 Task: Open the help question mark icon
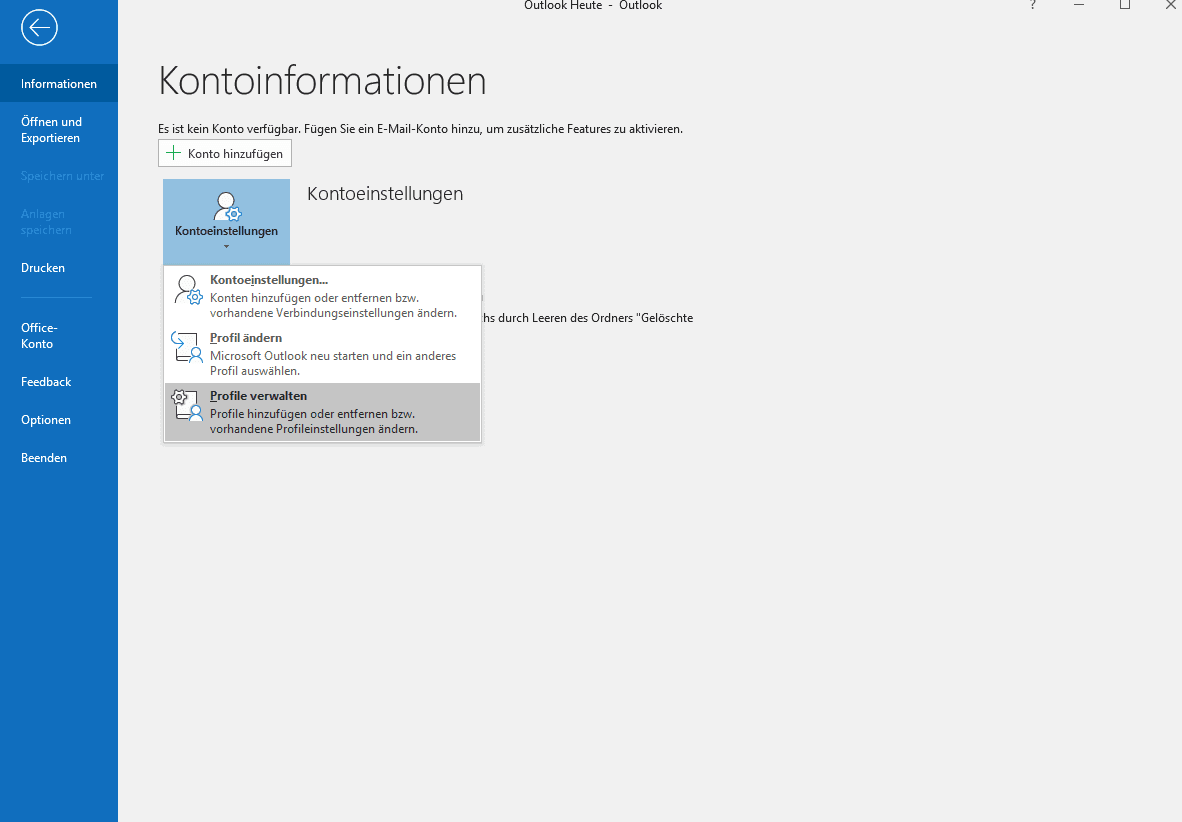coord(1033,5)
